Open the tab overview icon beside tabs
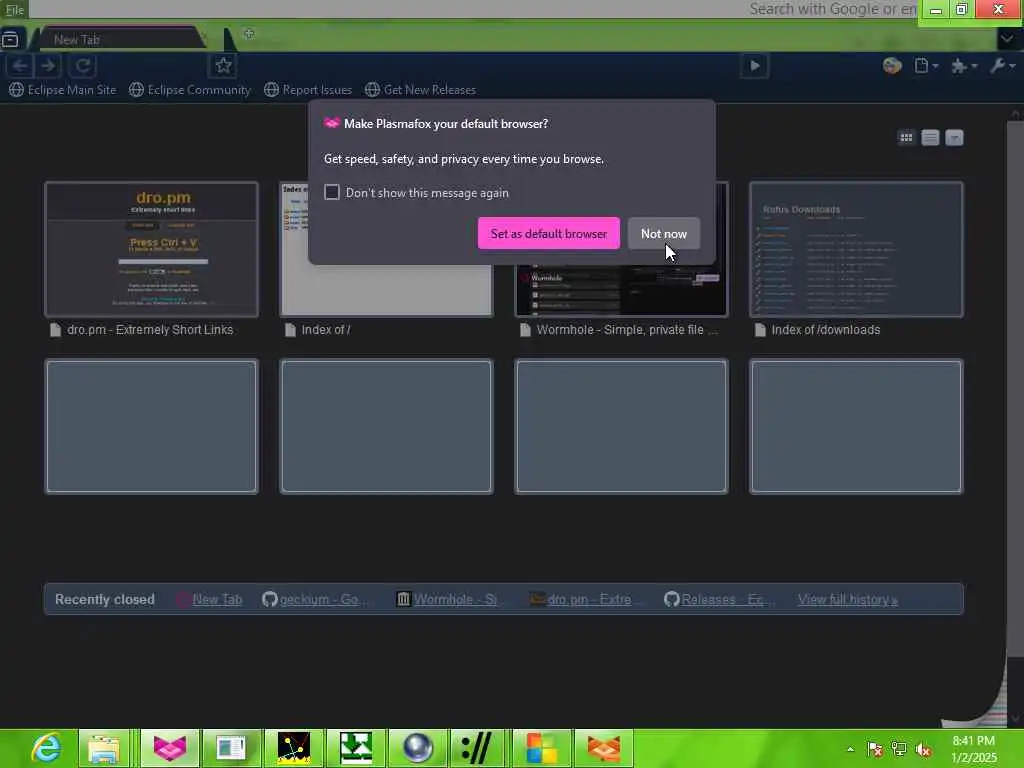Viewport: 1024px width, 768px height. coord(10,39)
